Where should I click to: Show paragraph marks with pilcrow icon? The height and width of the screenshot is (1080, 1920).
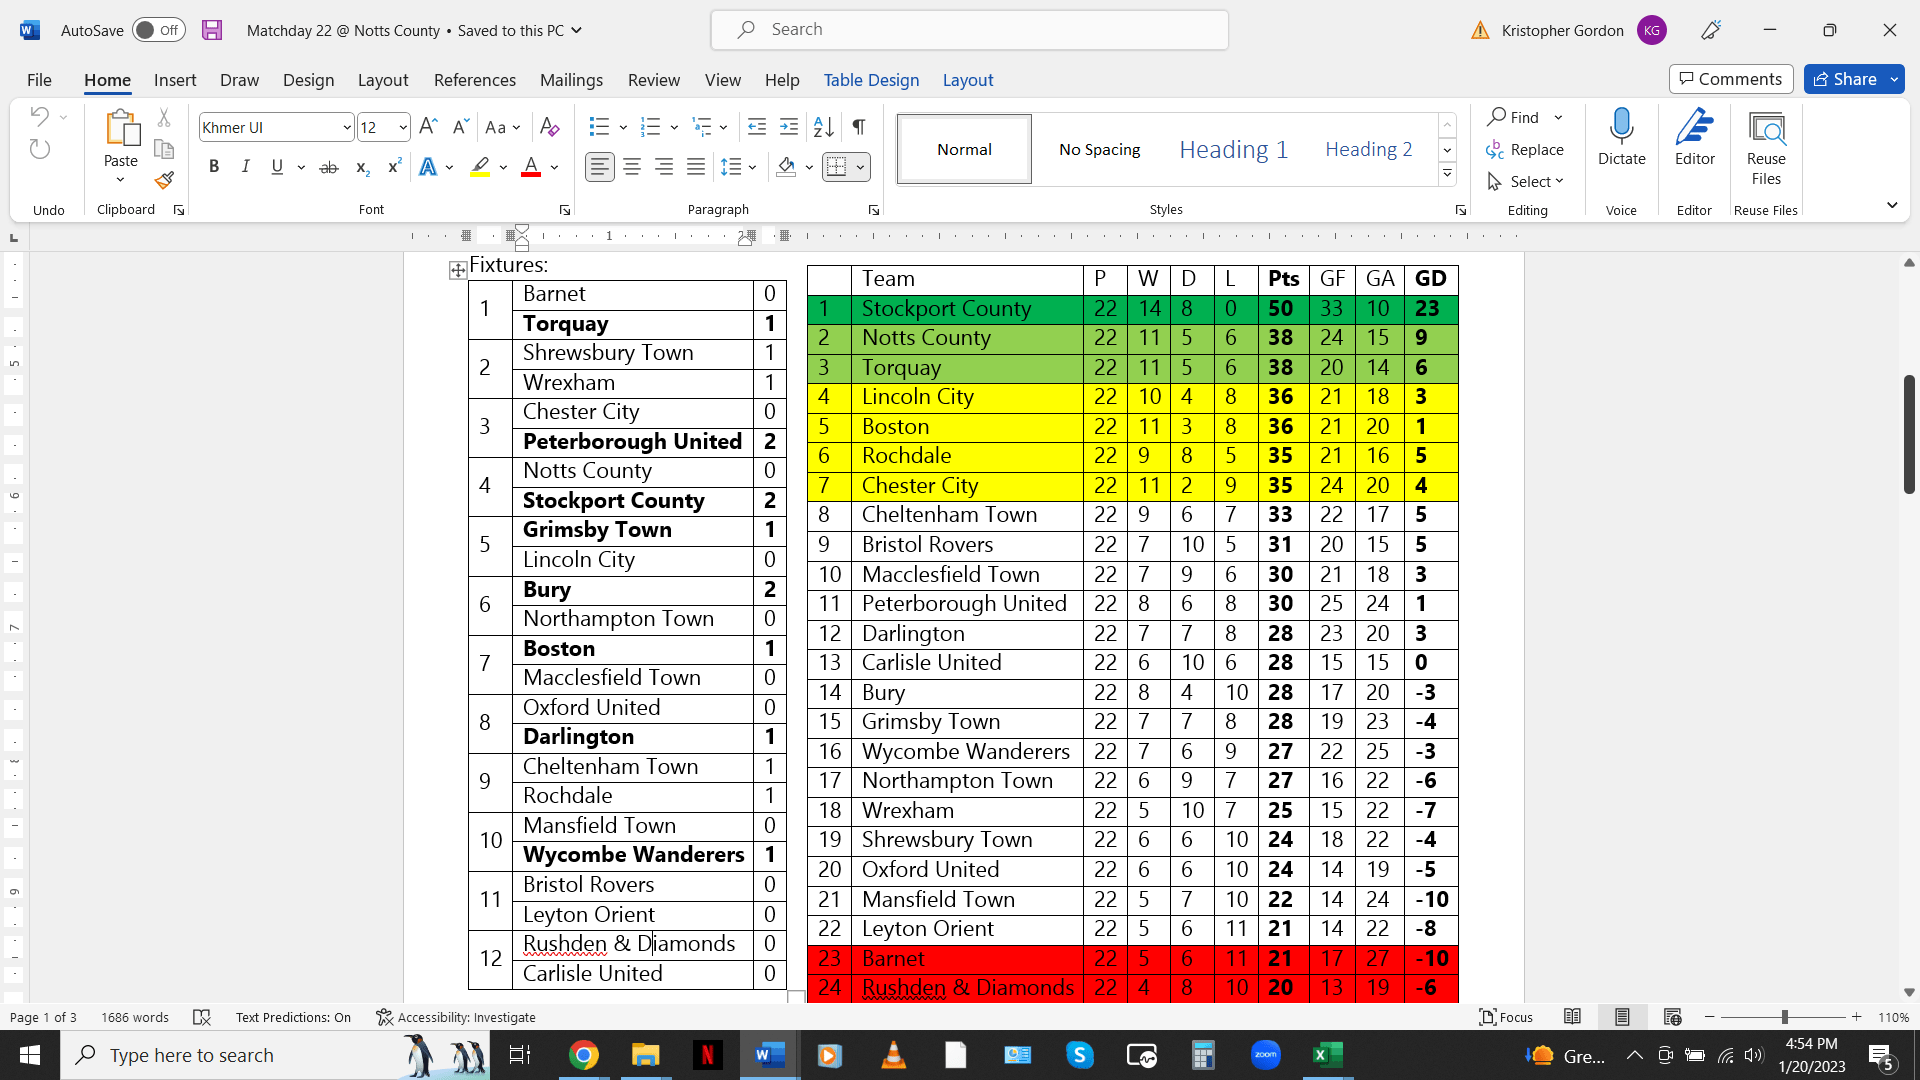pos(858,127)
